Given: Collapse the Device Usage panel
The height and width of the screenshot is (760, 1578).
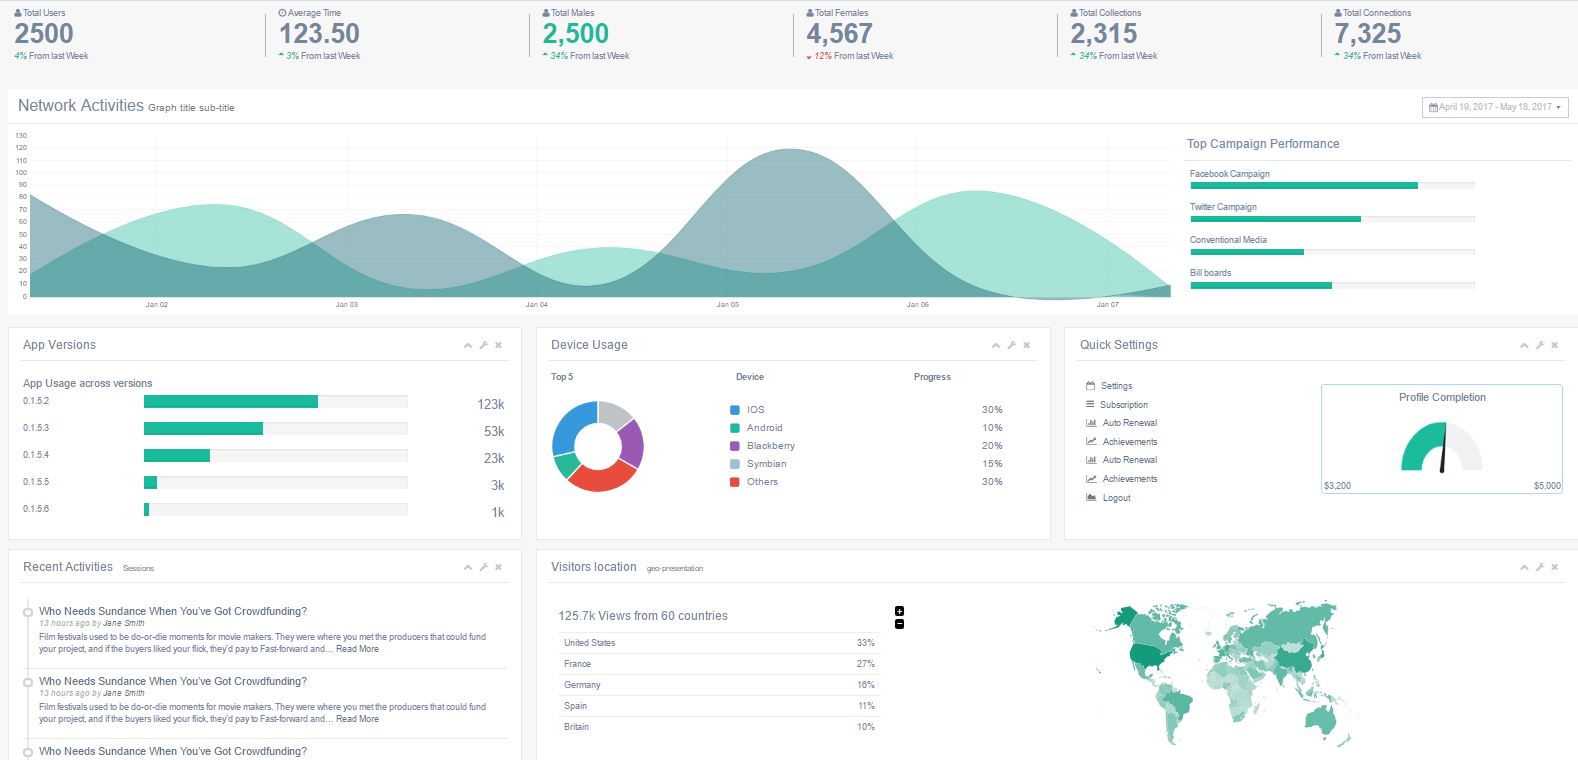Looking at the screenshot, I should (x=996, y=345).
